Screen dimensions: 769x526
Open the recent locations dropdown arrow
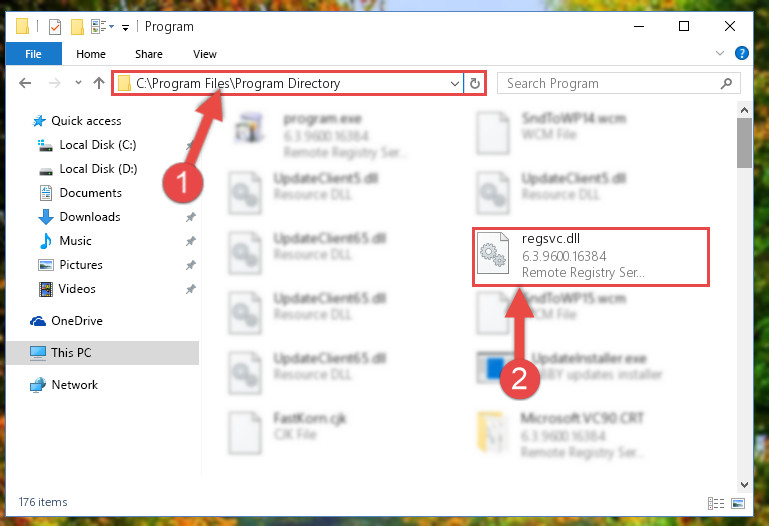tap(78, 83)
